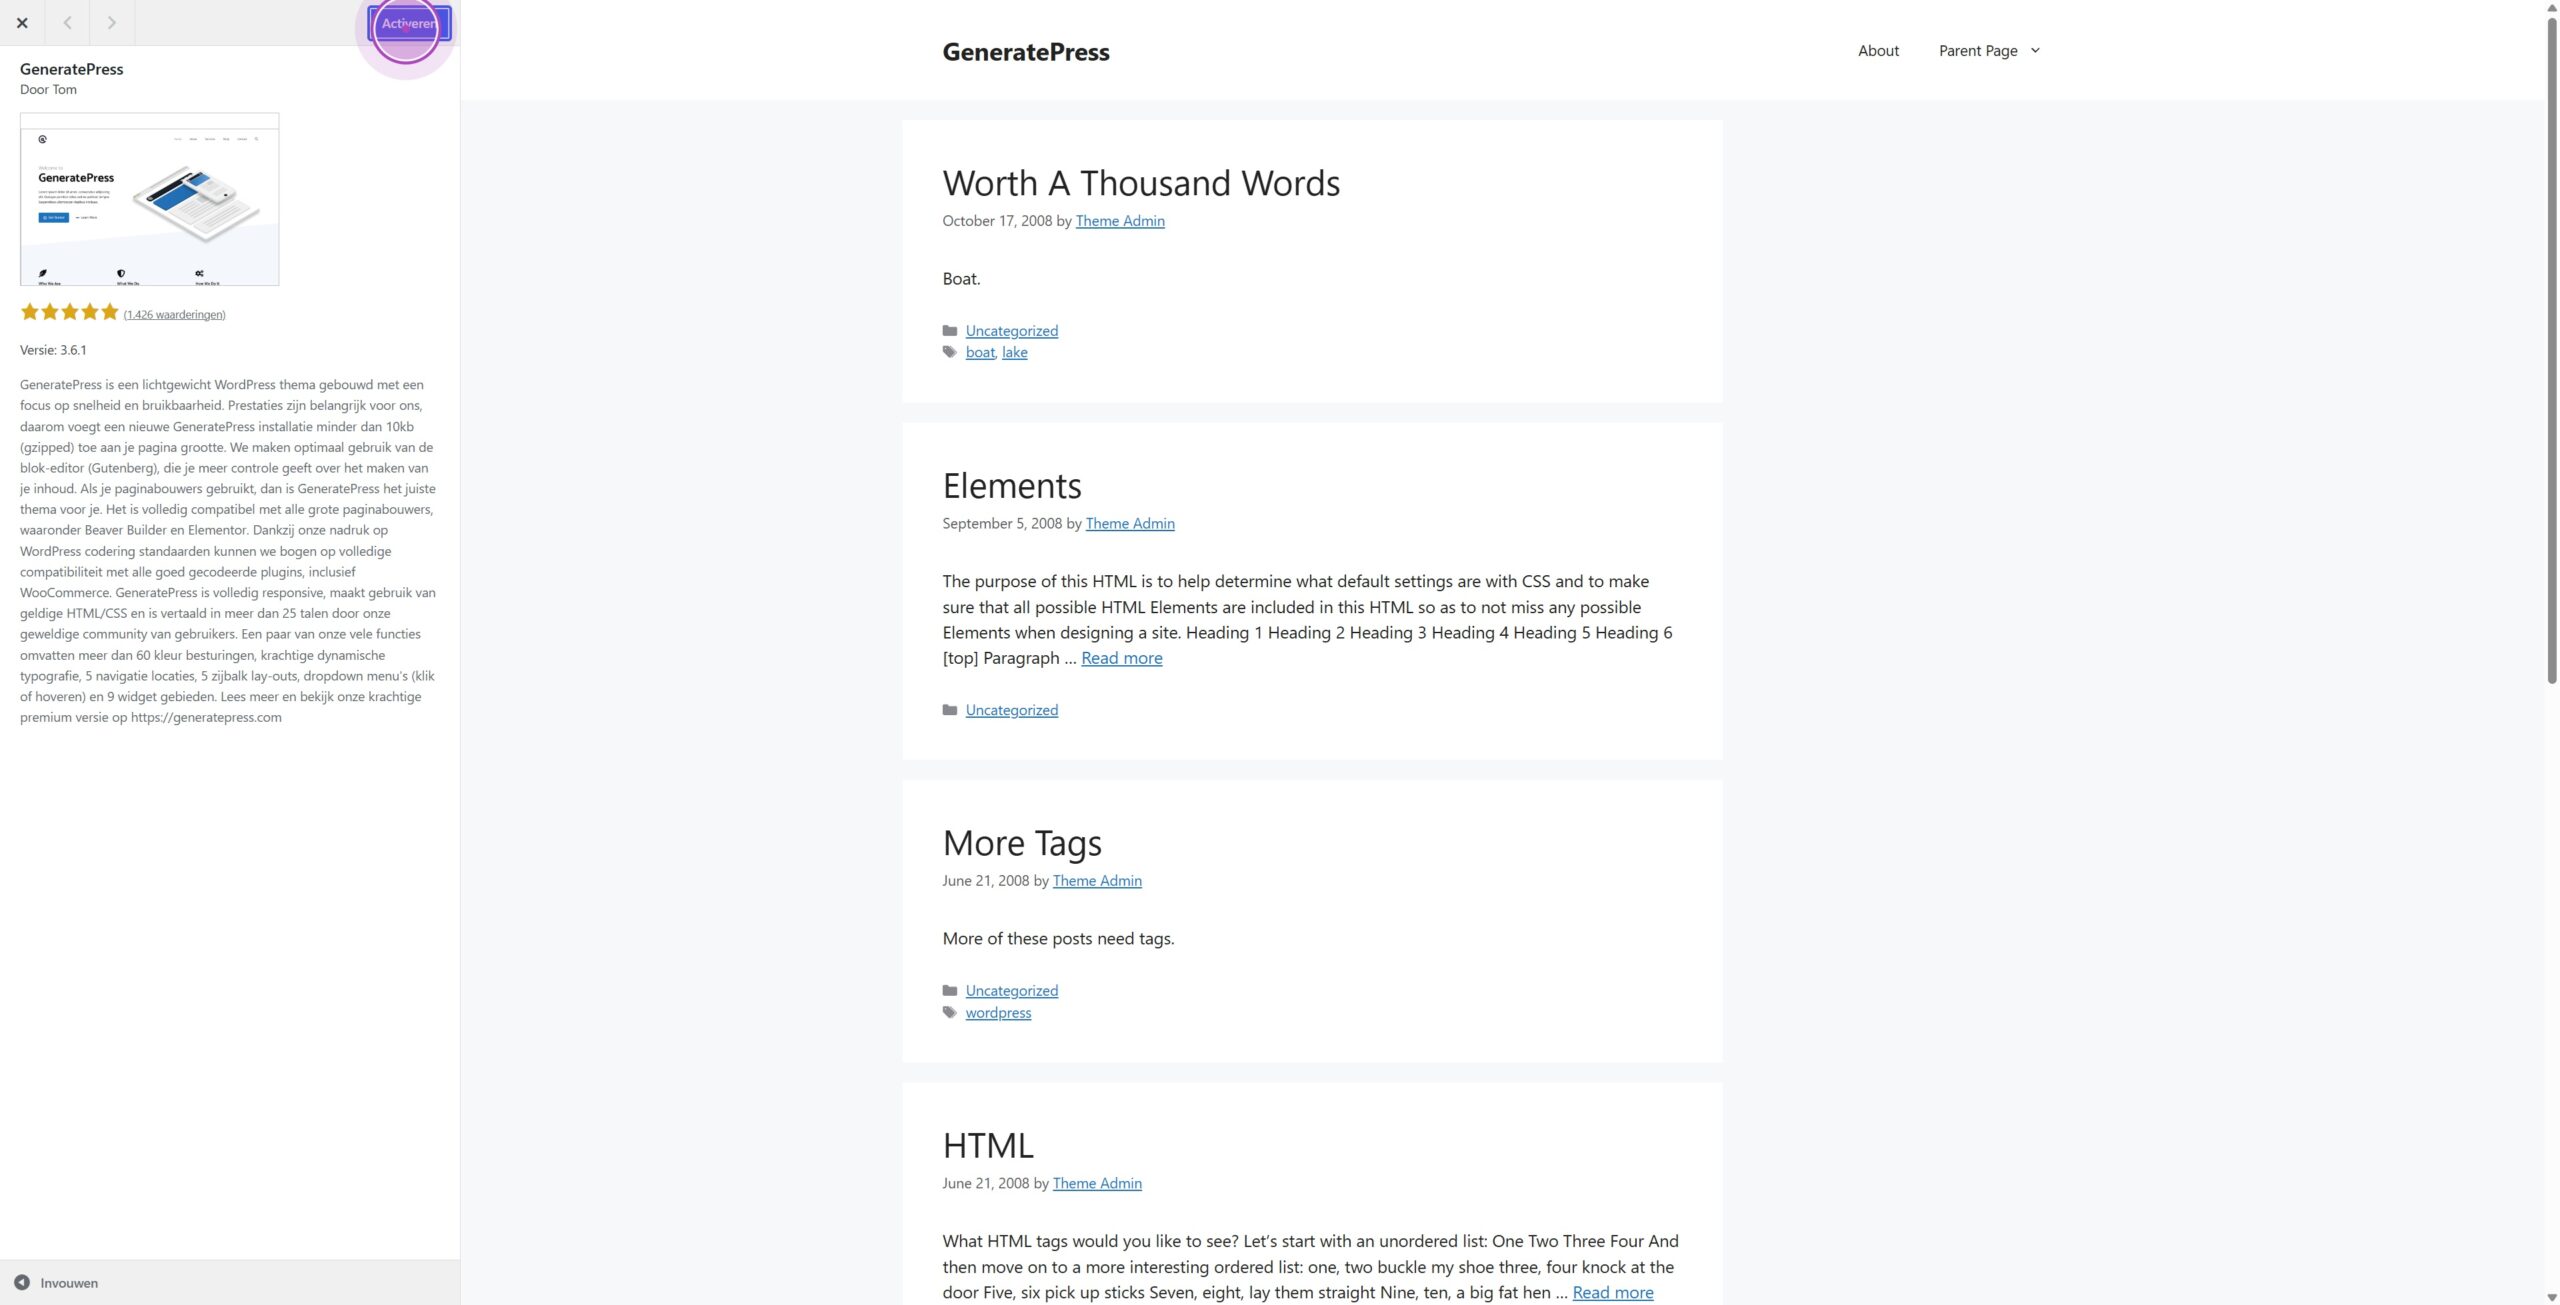
Task: Open the lake tag link
Action: [1014, 352]
